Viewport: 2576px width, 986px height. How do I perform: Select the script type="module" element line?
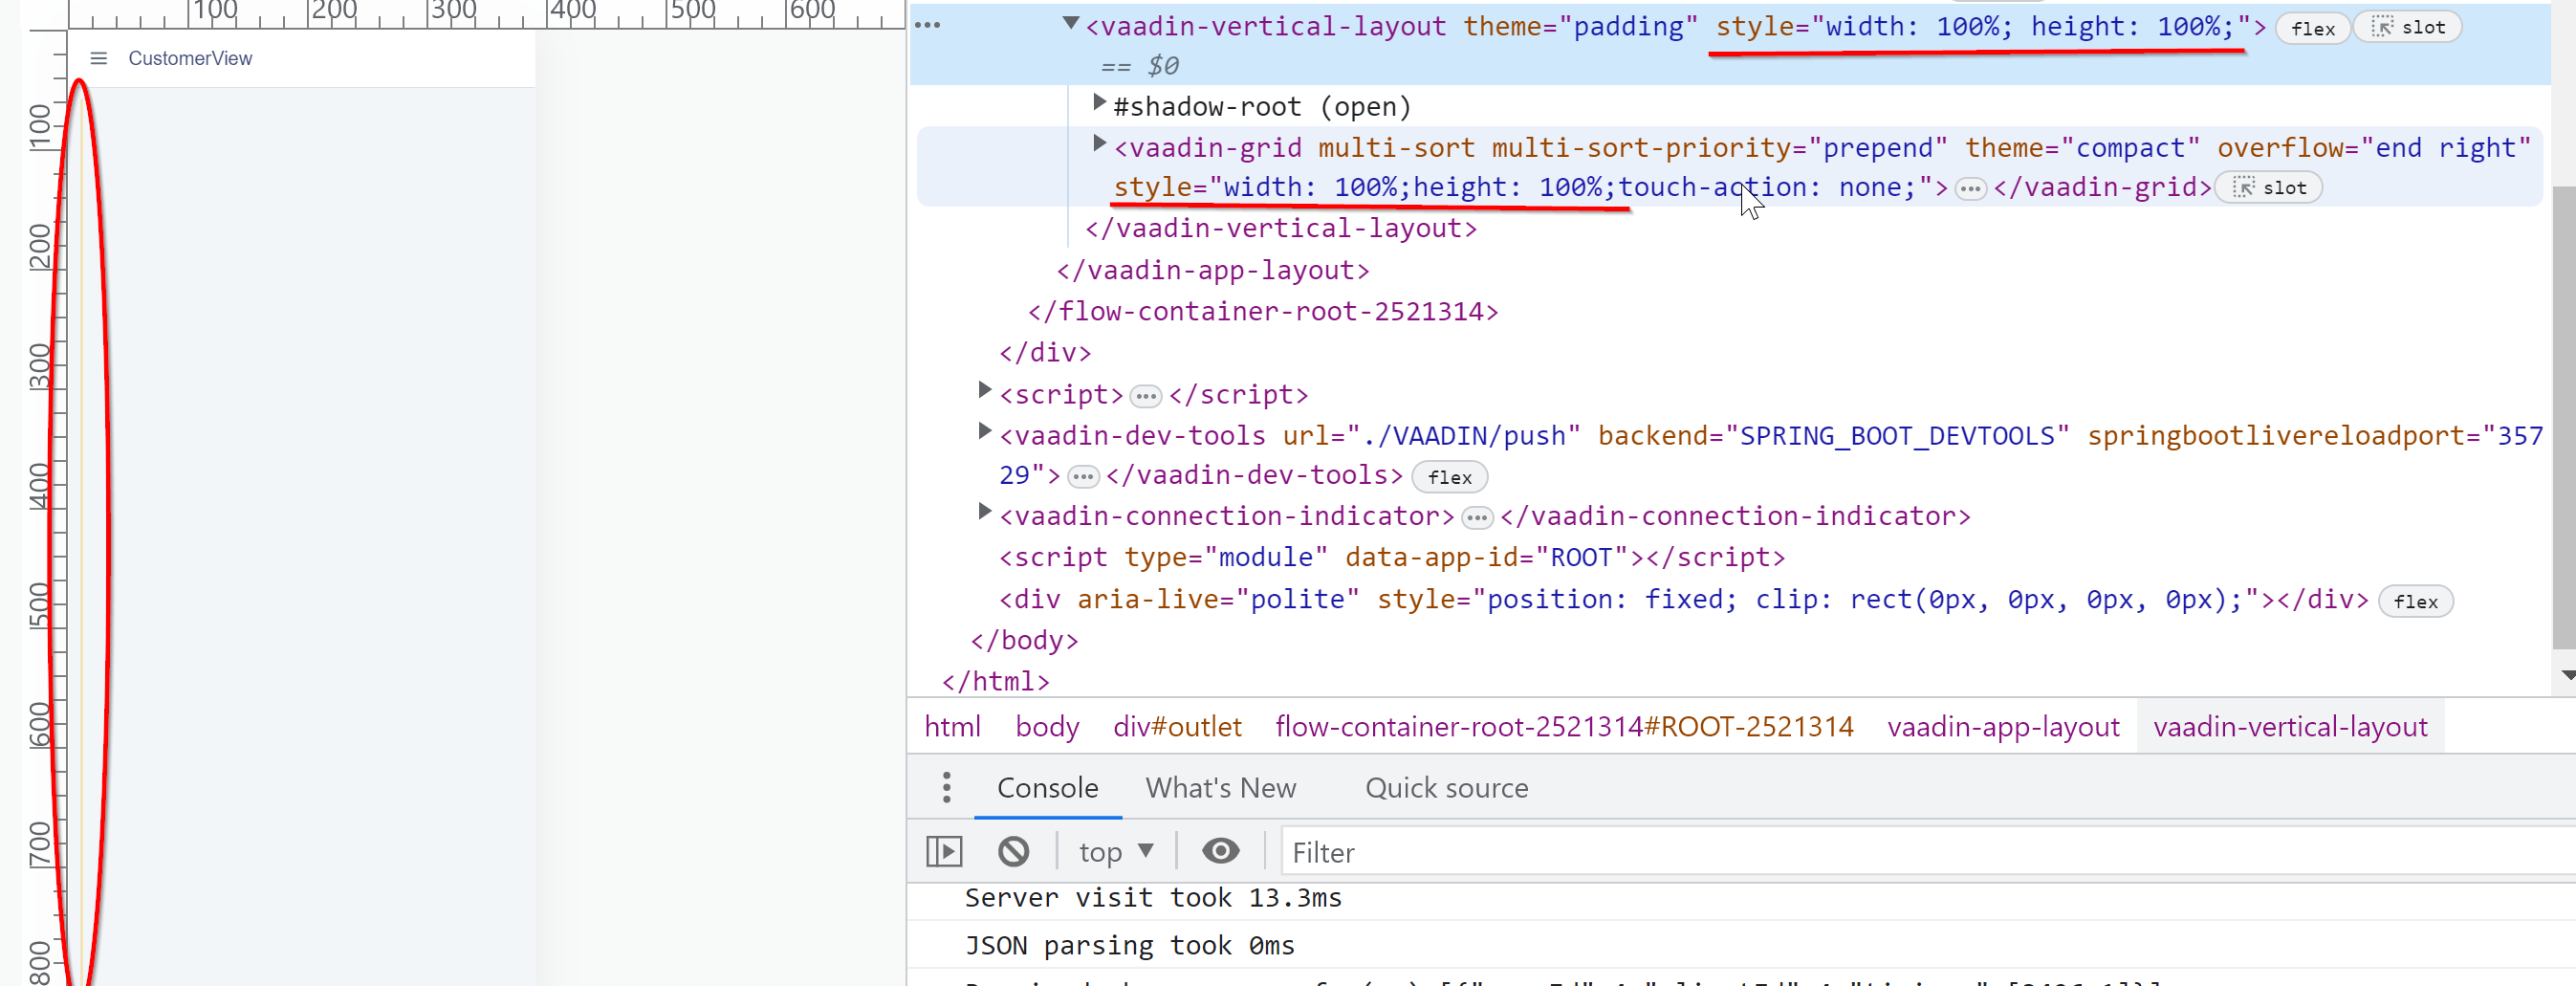[x=1392, y=557]
